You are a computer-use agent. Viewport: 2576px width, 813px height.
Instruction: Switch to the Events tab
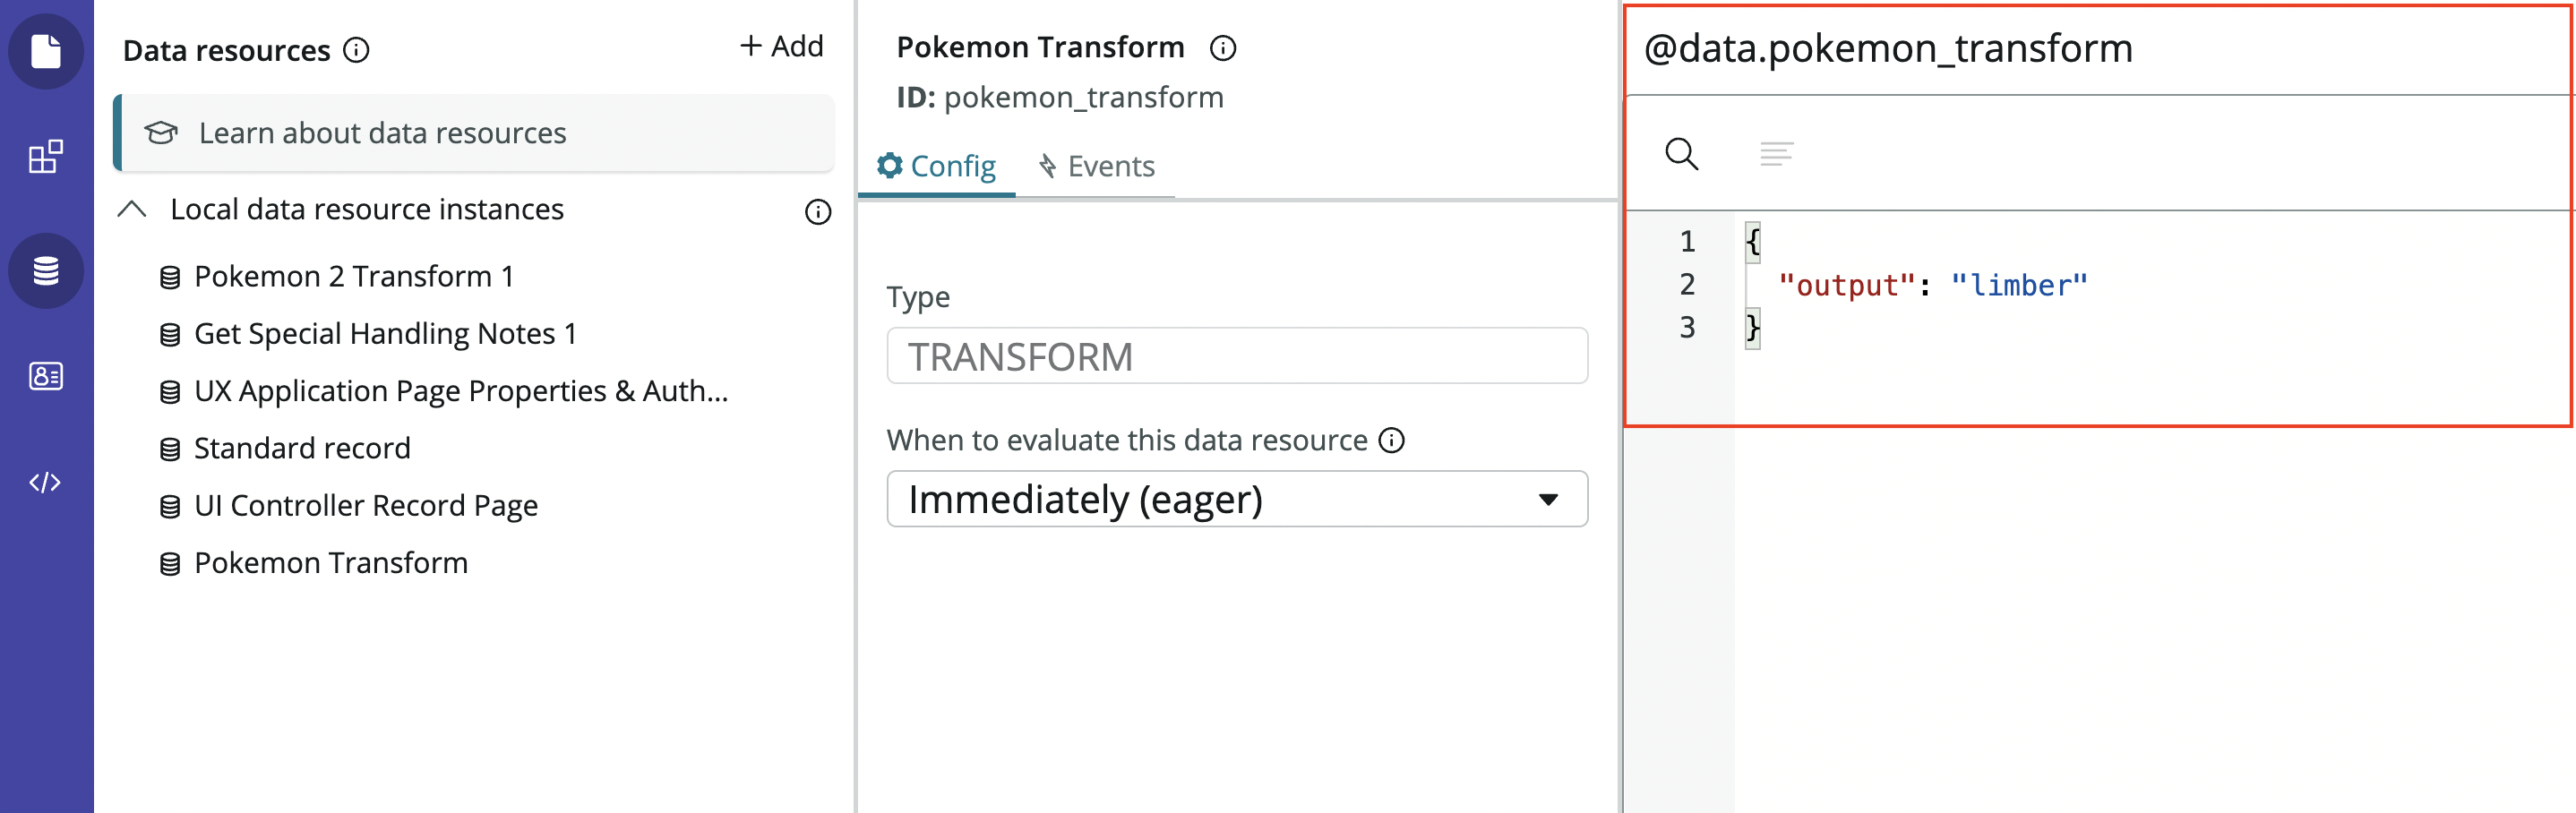(x=1096, y=166)
